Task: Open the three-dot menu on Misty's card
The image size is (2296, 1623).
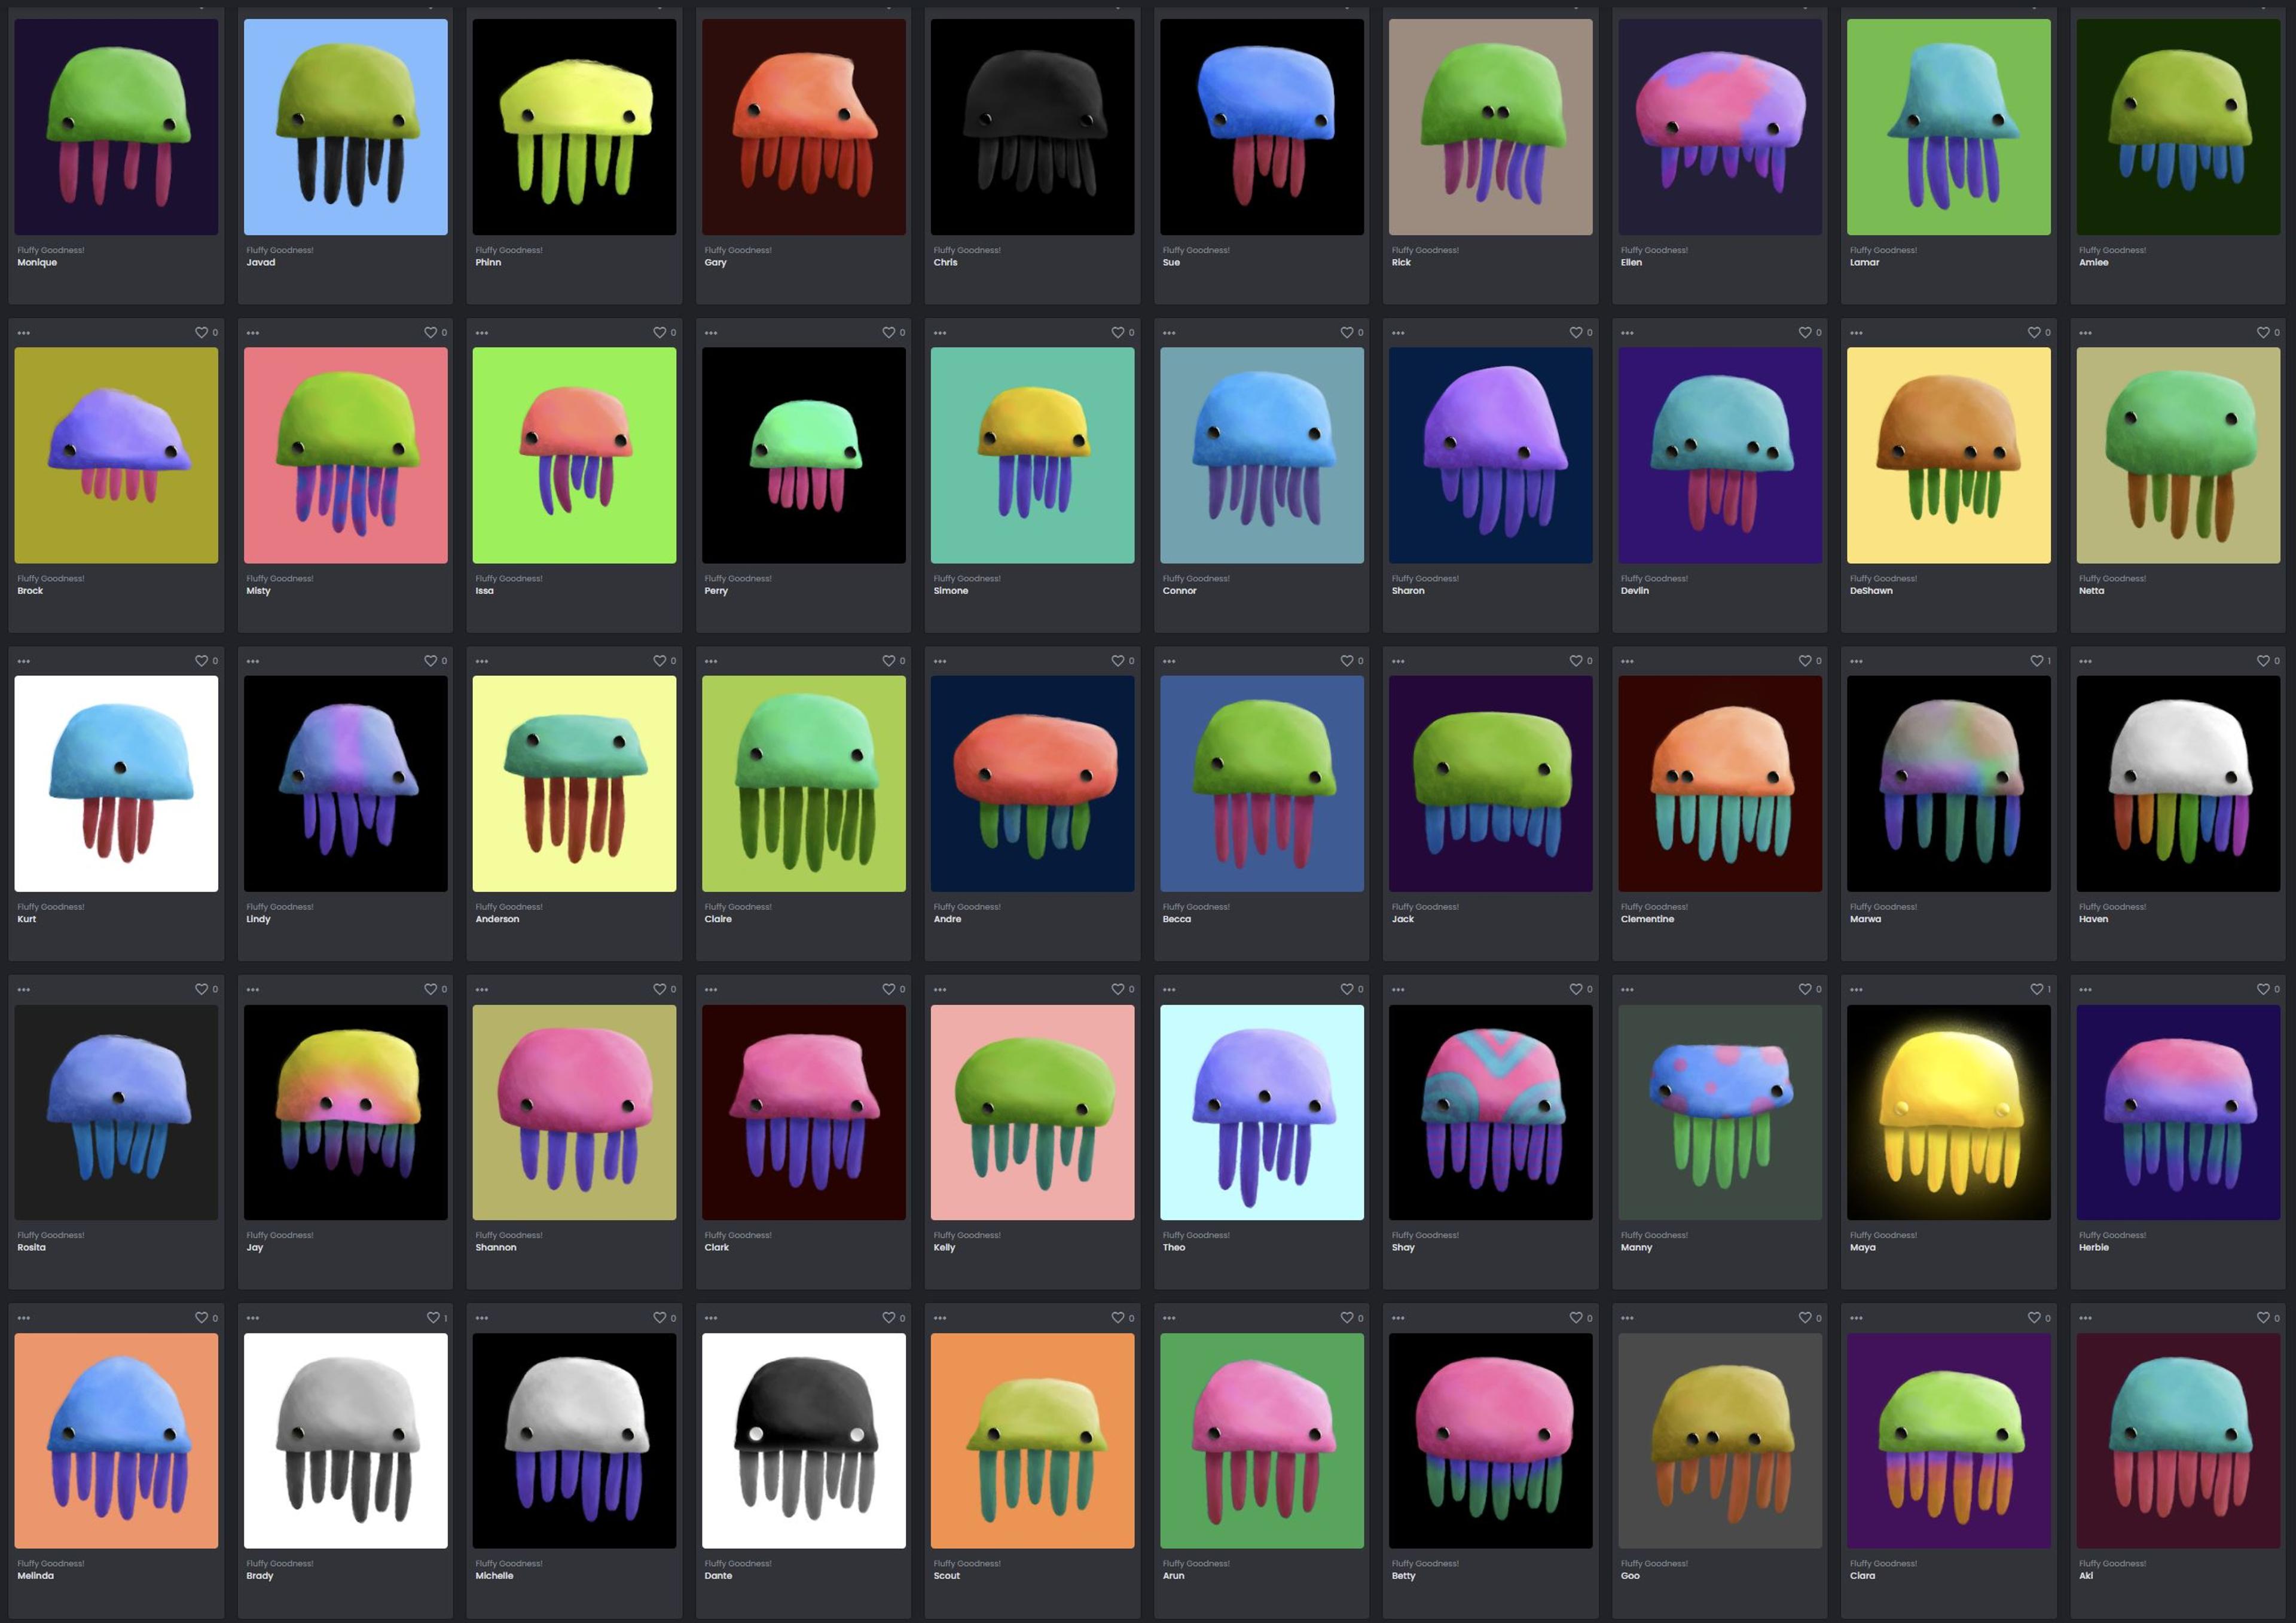Action: tap(253, 333)
